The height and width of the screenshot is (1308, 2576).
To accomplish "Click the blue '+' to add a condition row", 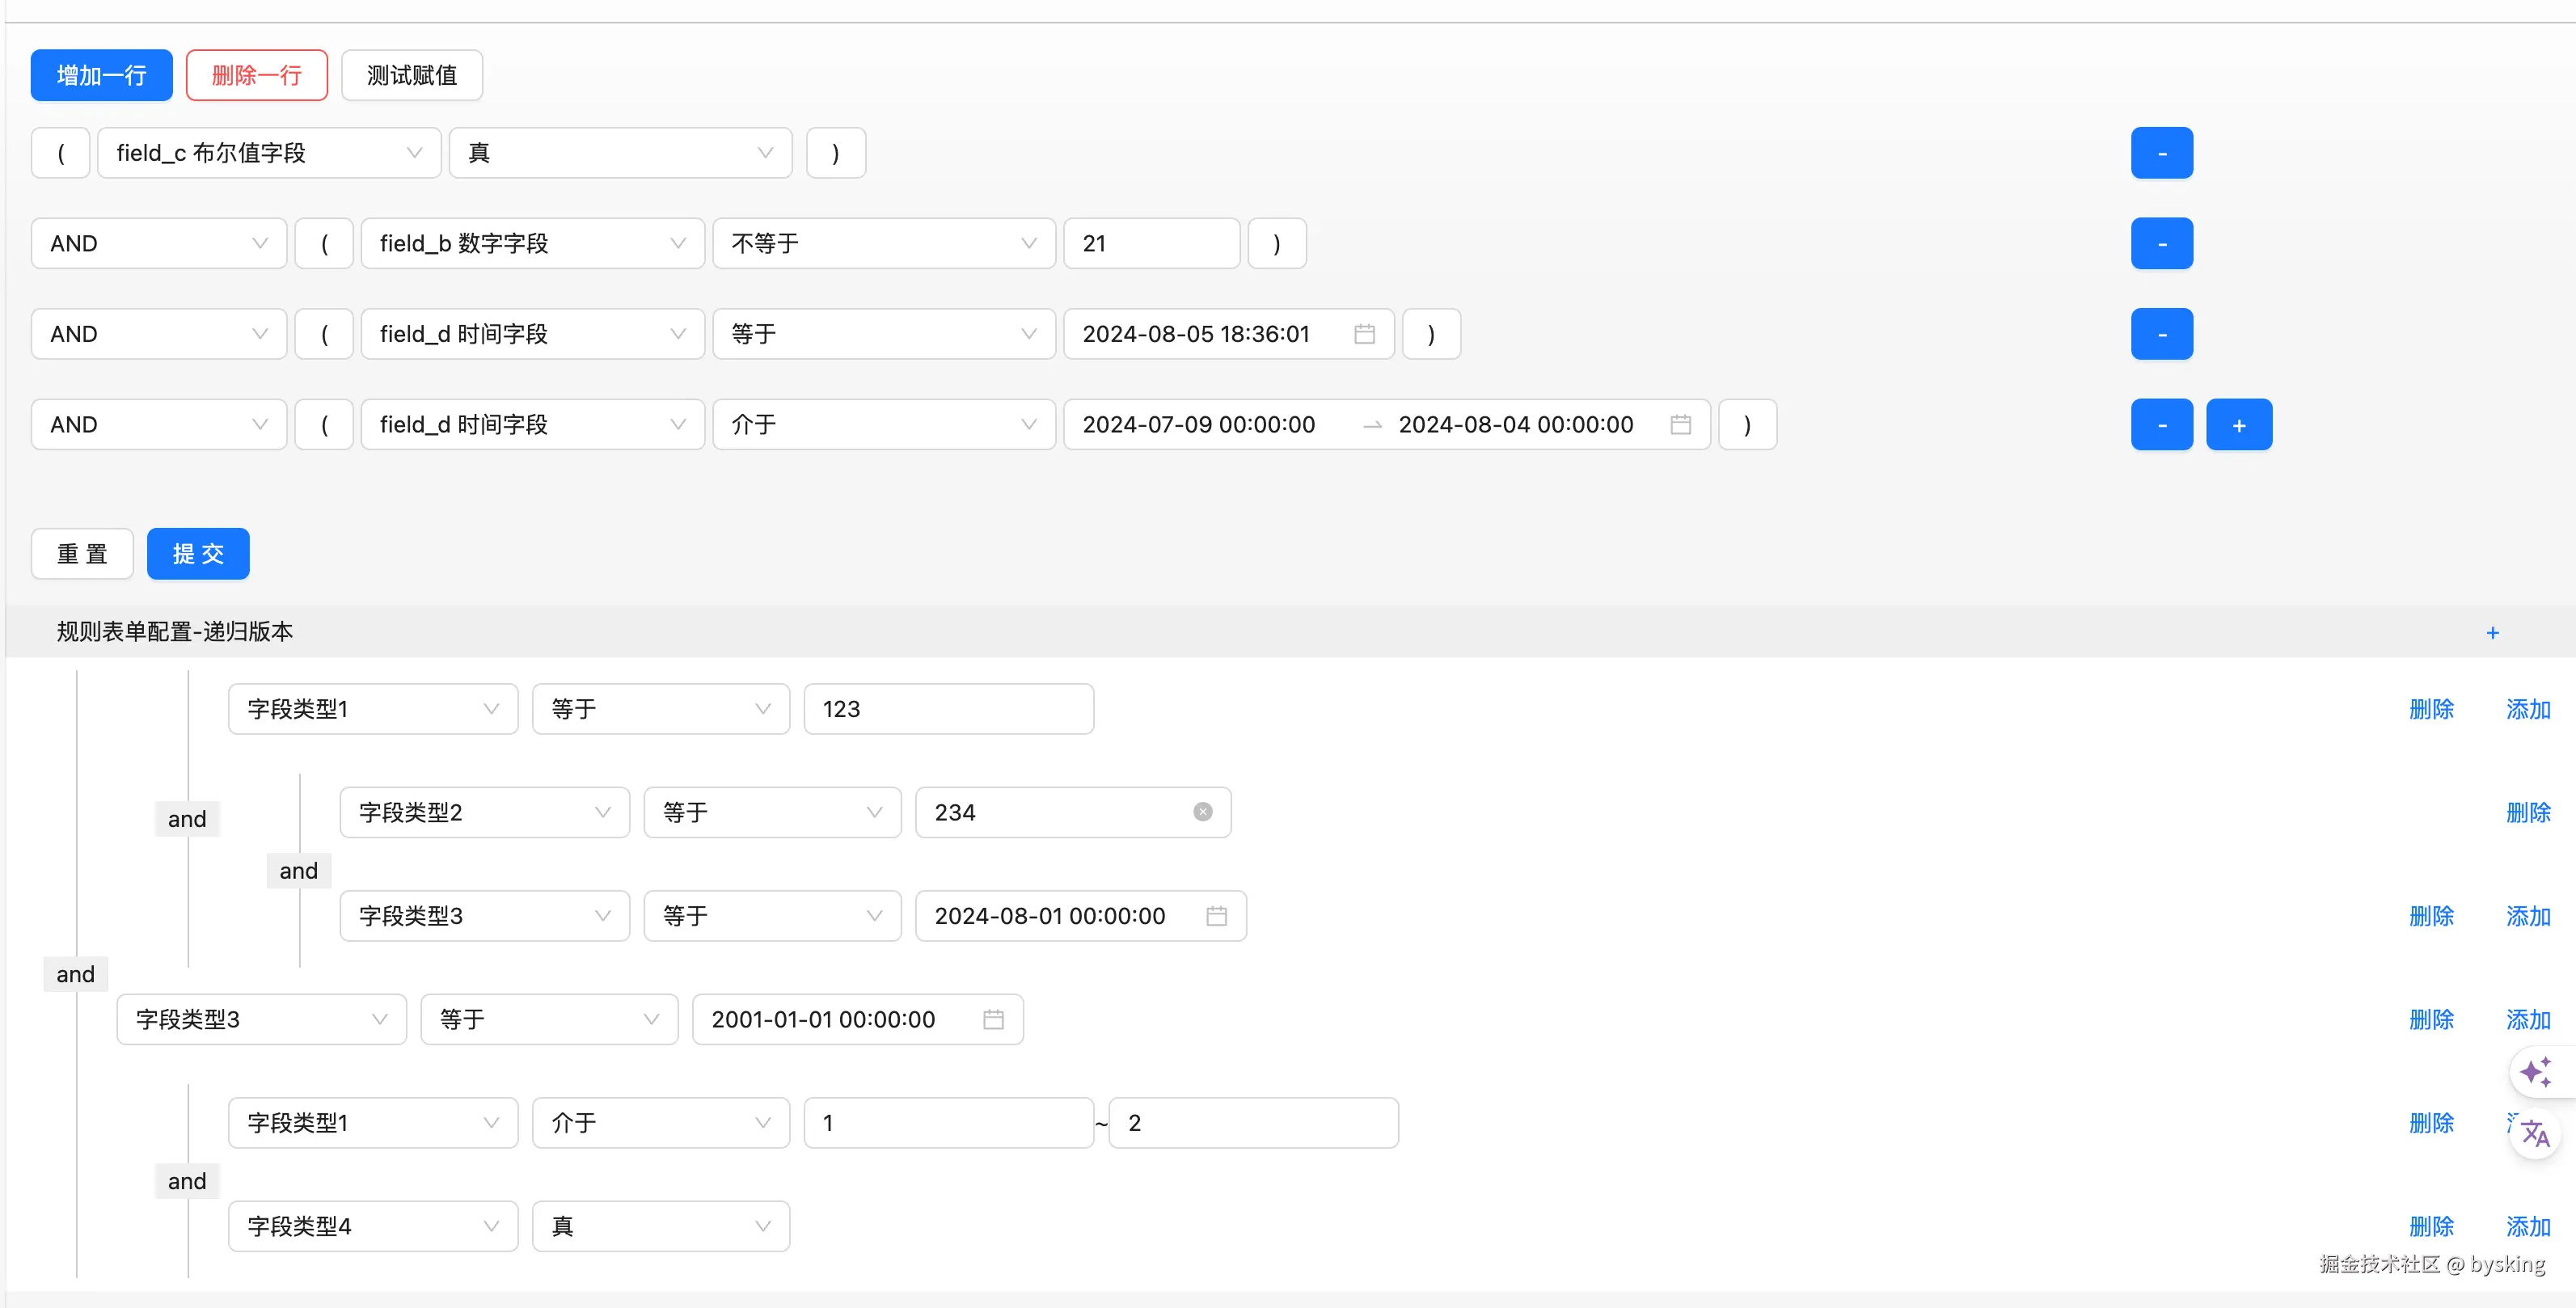I will tap(2239, 424).
